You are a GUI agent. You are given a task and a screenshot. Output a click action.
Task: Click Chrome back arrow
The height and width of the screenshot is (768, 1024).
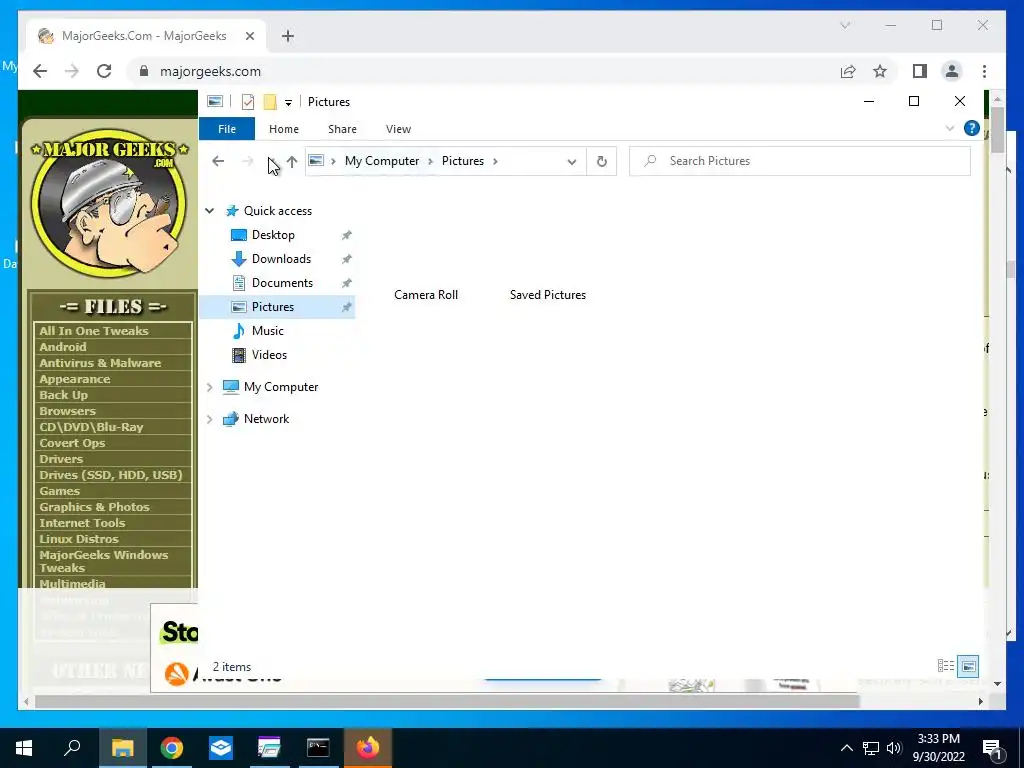pyautogui.click(x=40, y=71)
